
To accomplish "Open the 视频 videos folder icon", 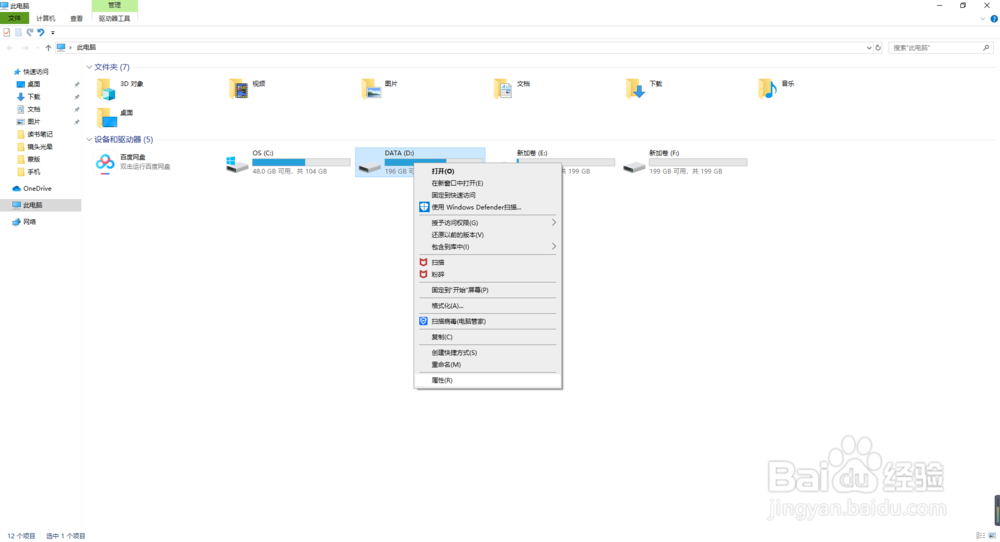I will click(x=239, y=89).
